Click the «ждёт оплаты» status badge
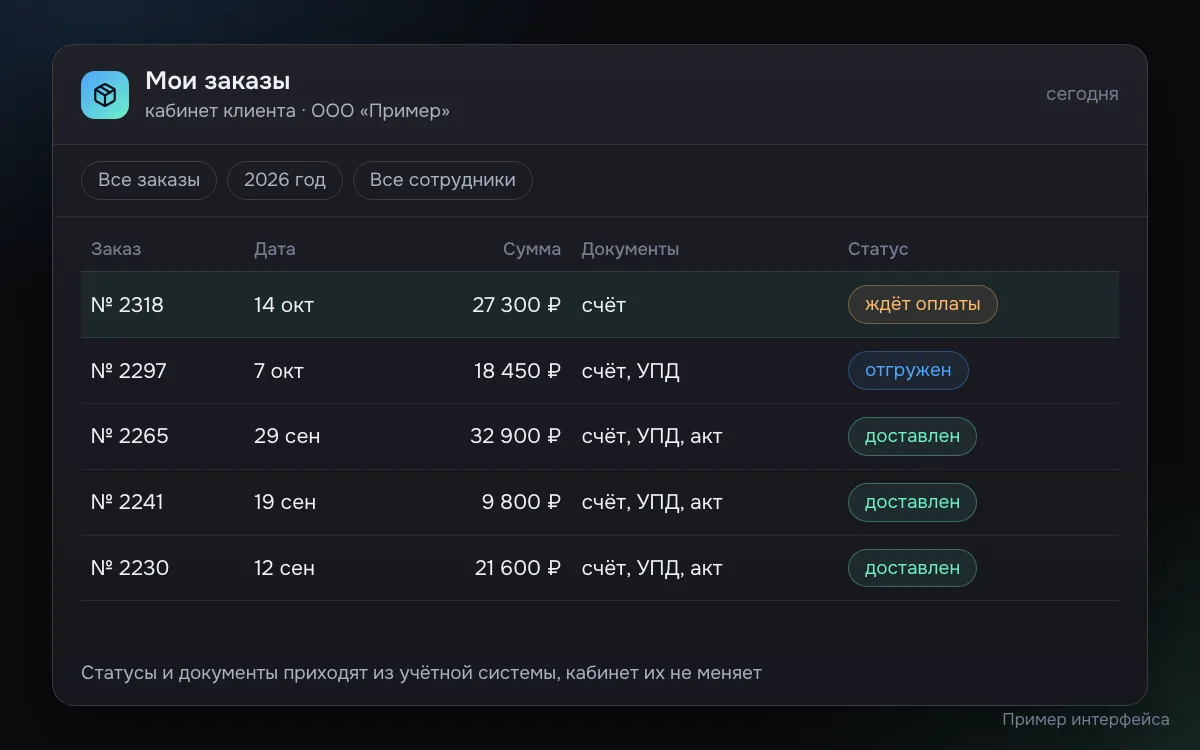 [x=923, y=304]
